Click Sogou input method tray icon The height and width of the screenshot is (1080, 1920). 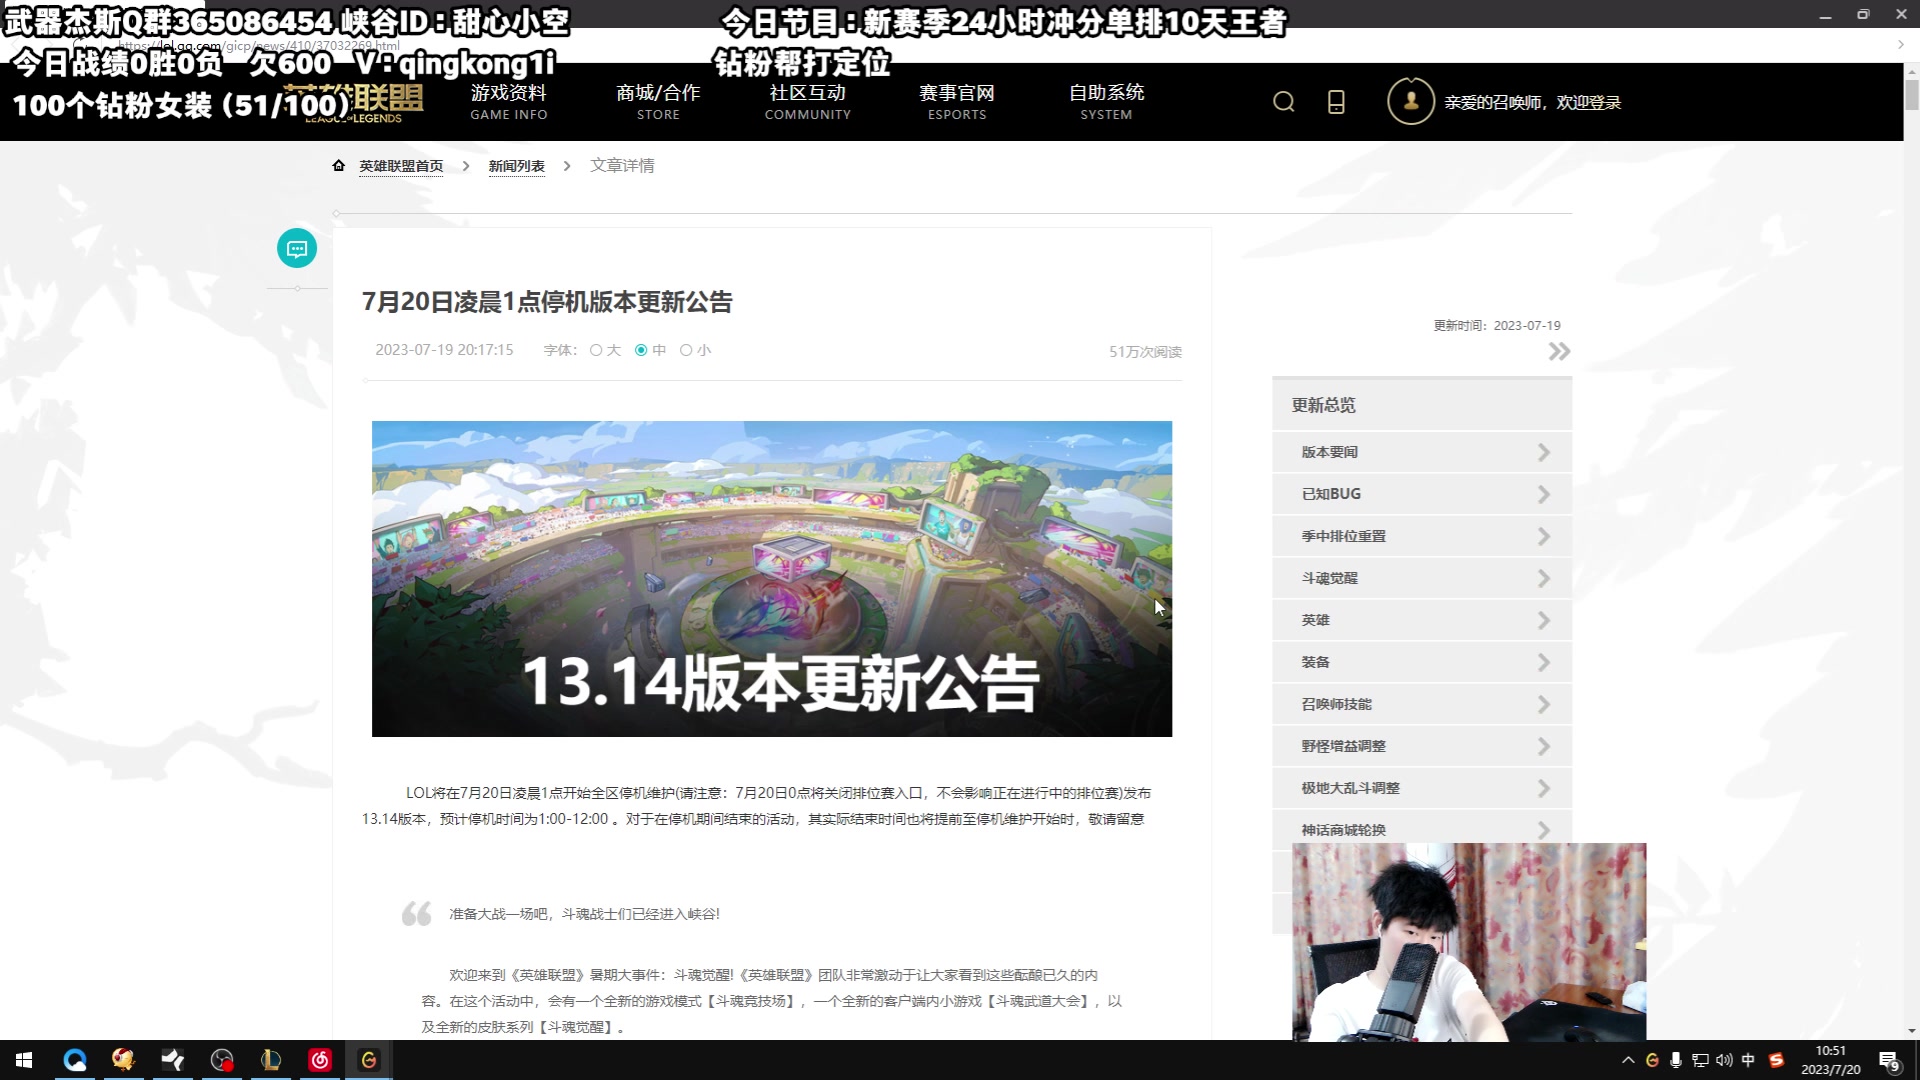[x=1777, y=1060]
